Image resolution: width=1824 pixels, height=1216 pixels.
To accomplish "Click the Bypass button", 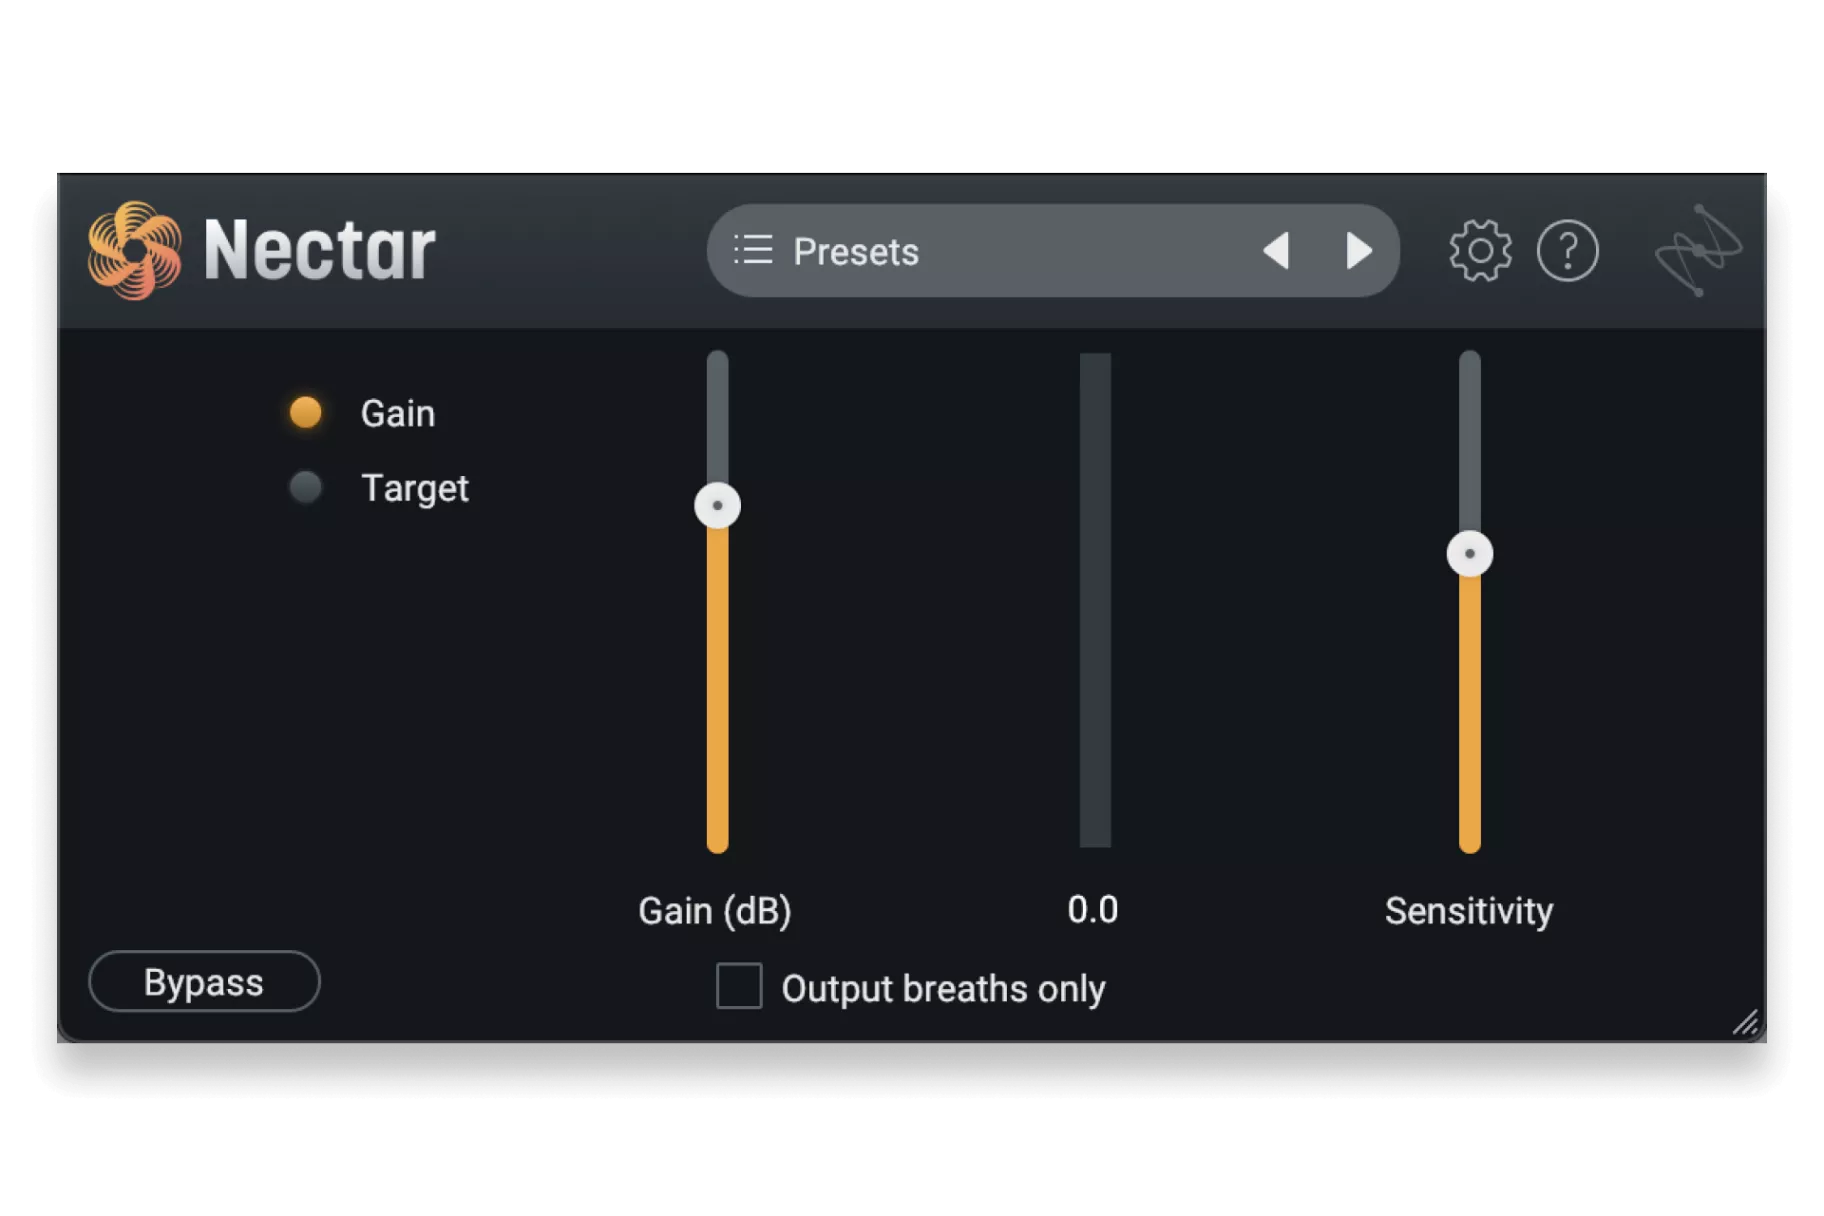I will (204, 982).
